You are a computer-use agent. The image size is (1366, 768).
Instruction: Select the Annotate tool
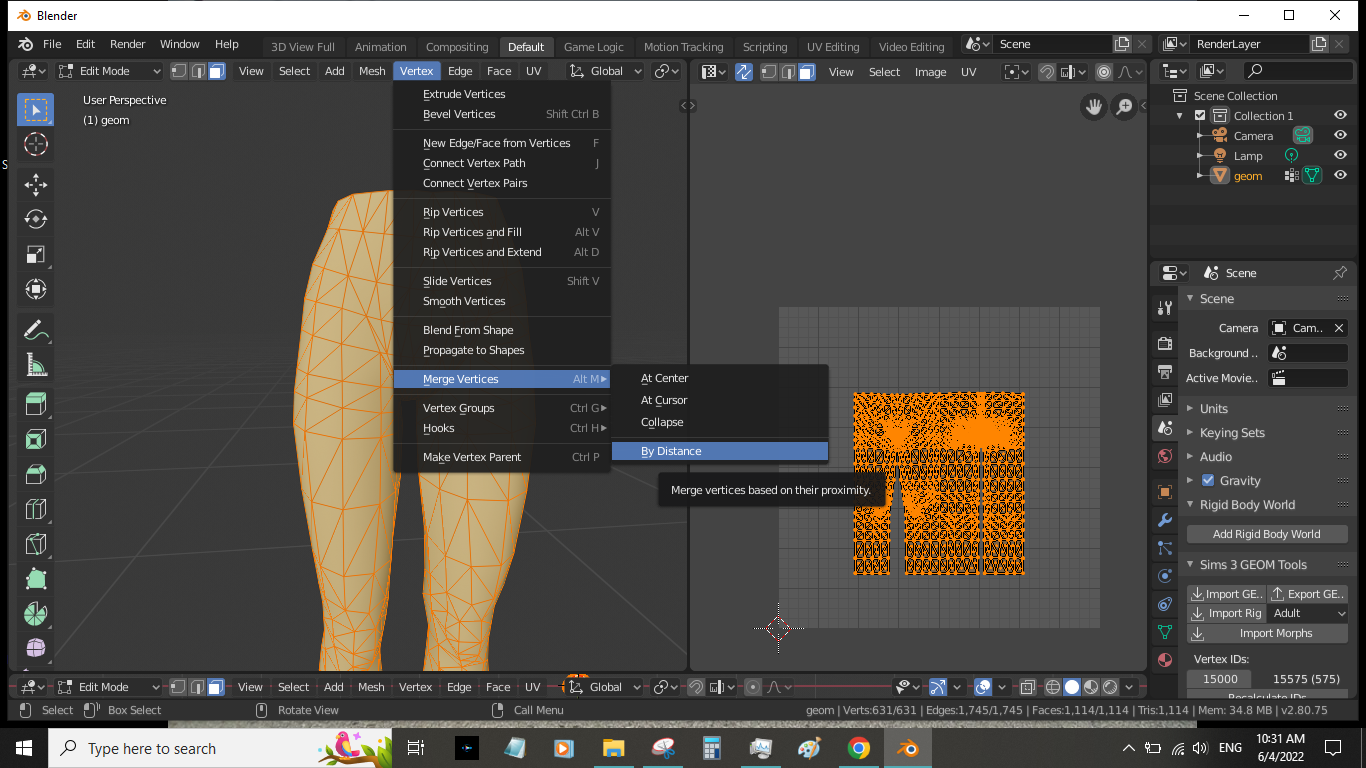35,329
